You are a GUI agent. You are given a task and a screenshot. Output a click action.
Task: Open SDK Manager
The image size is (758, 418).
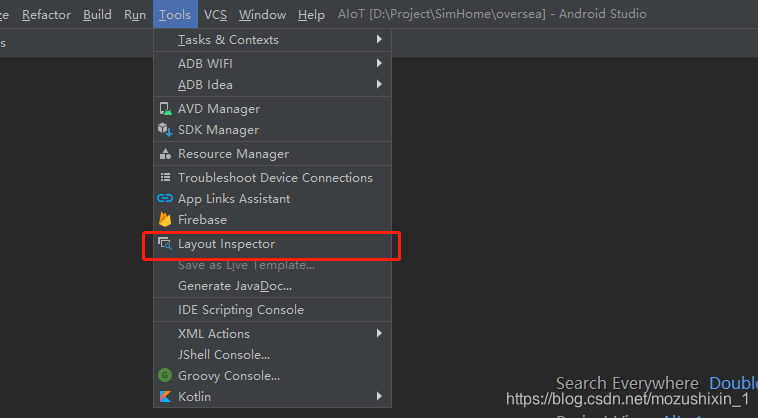[x=272, y=130]
